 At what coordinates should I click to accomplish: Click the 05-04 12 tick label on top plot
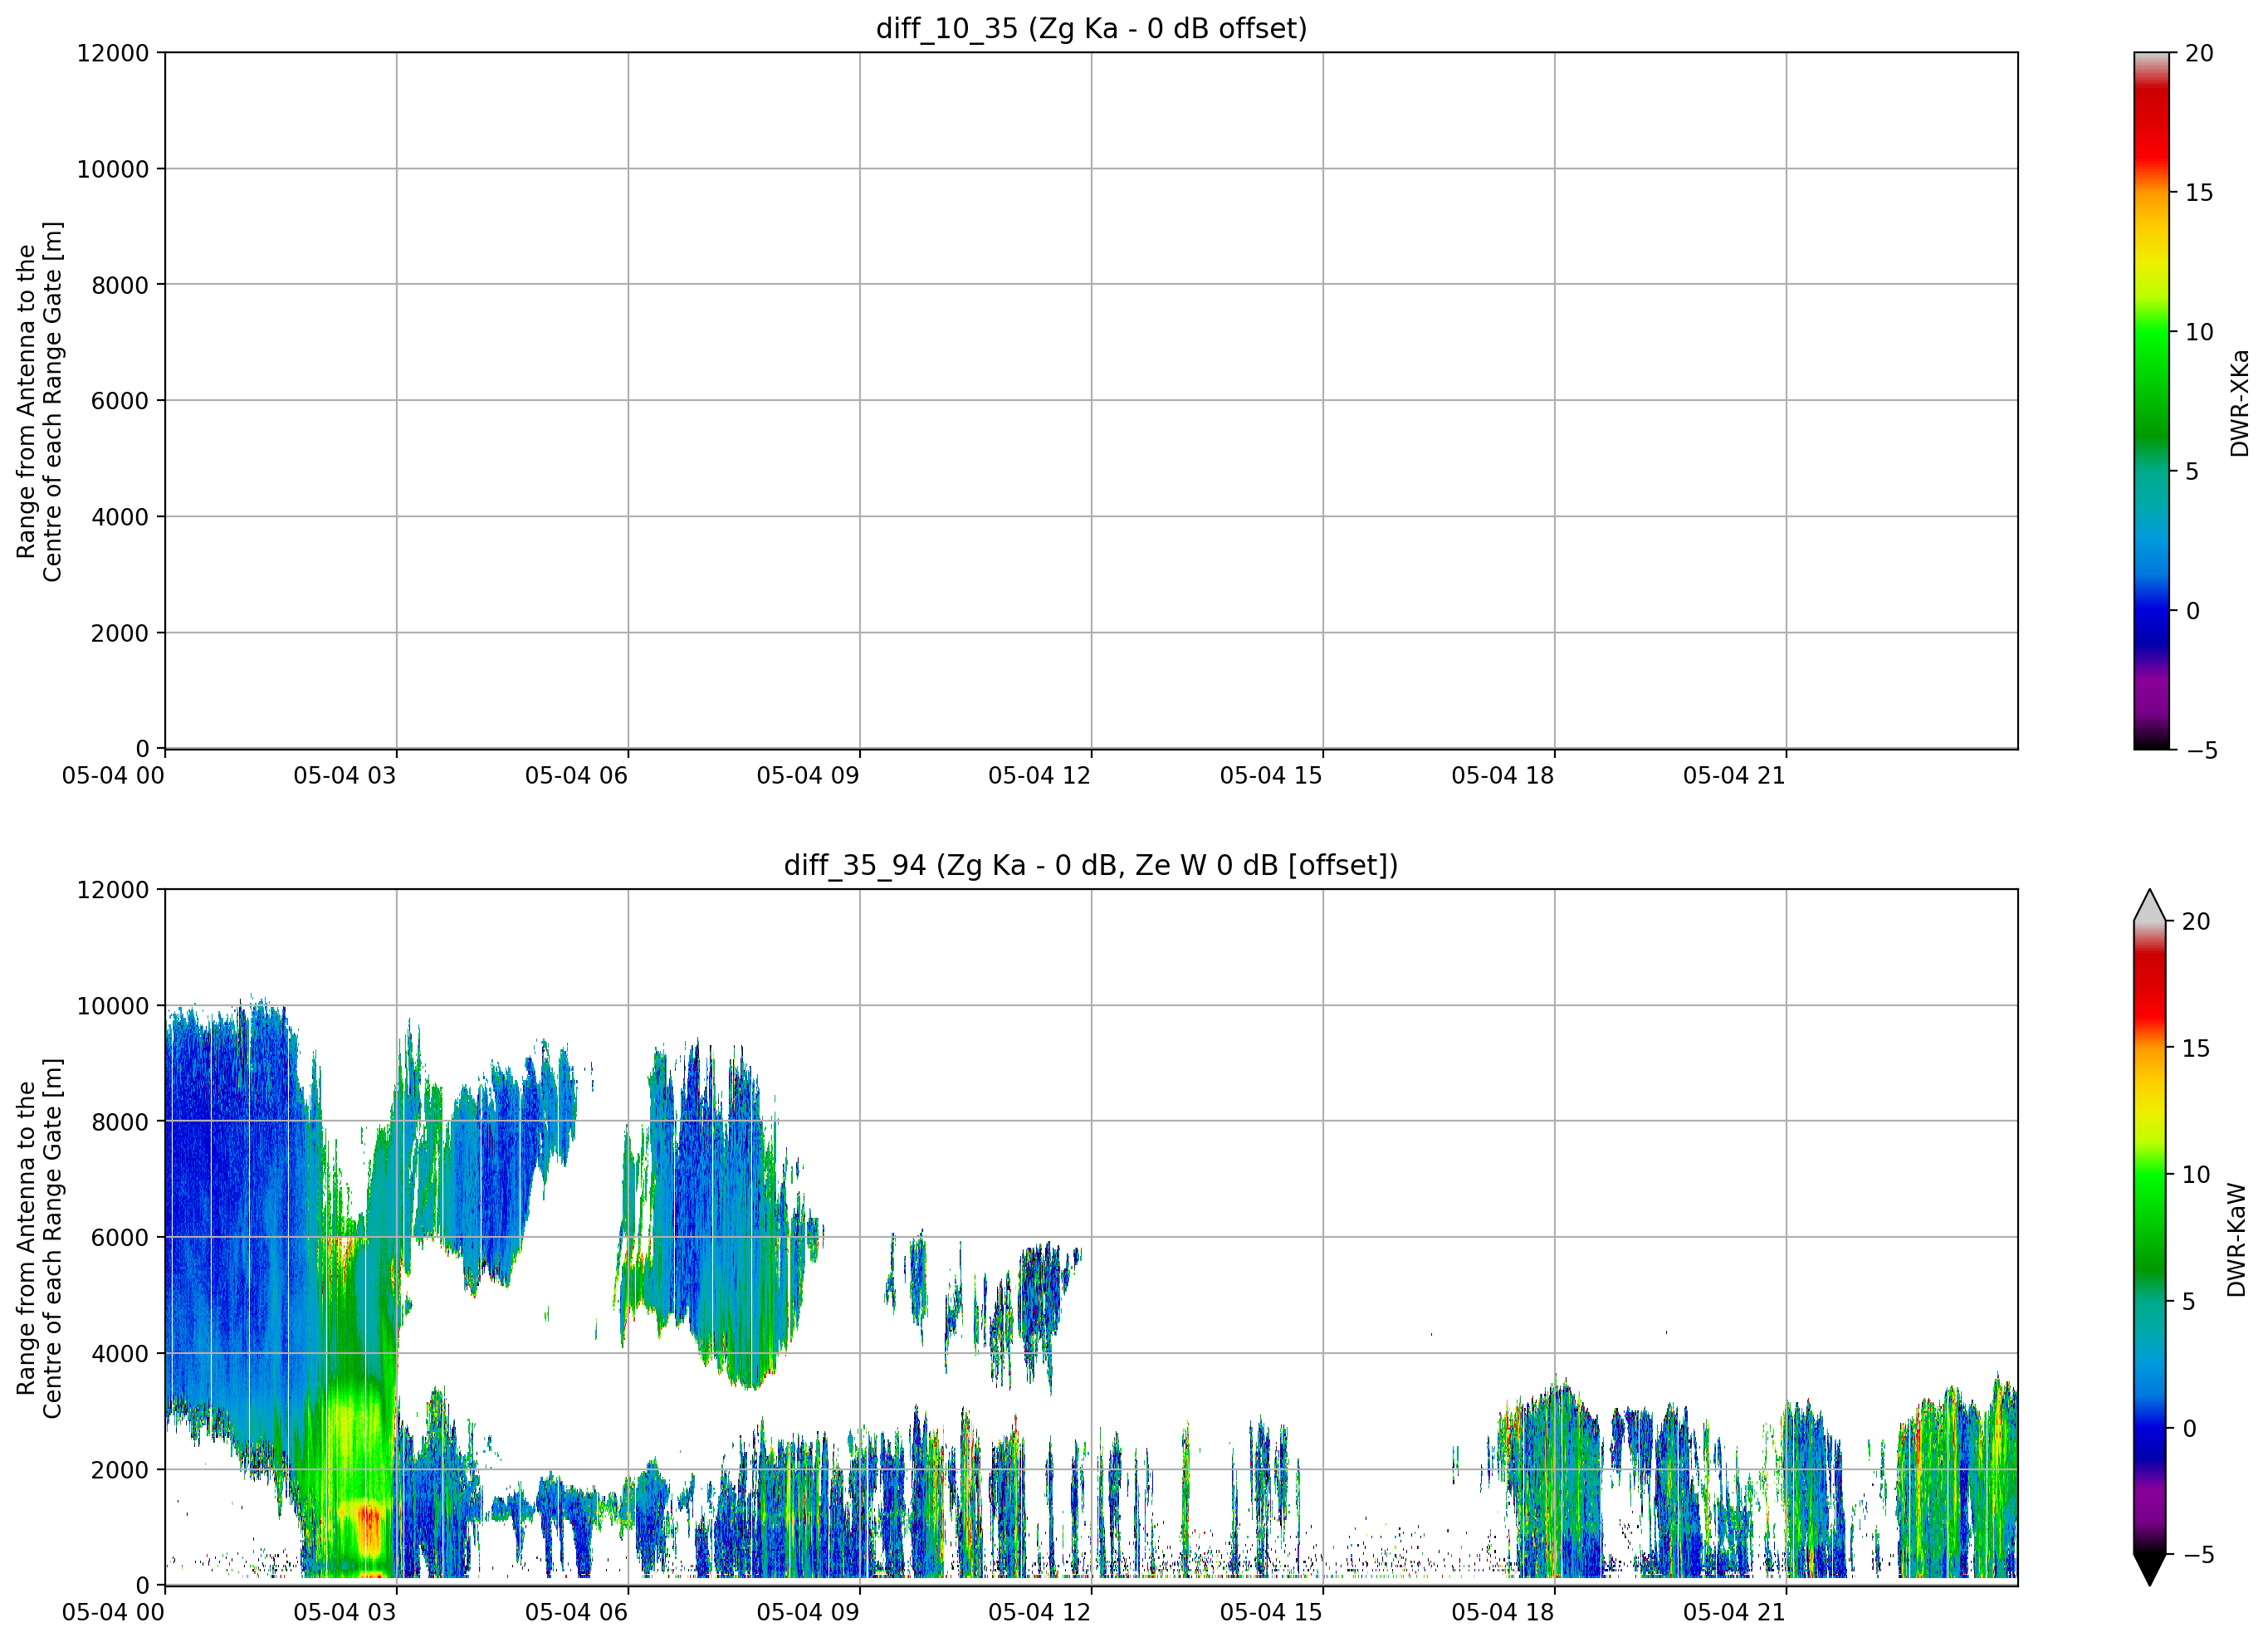[x=1039, y=775]
